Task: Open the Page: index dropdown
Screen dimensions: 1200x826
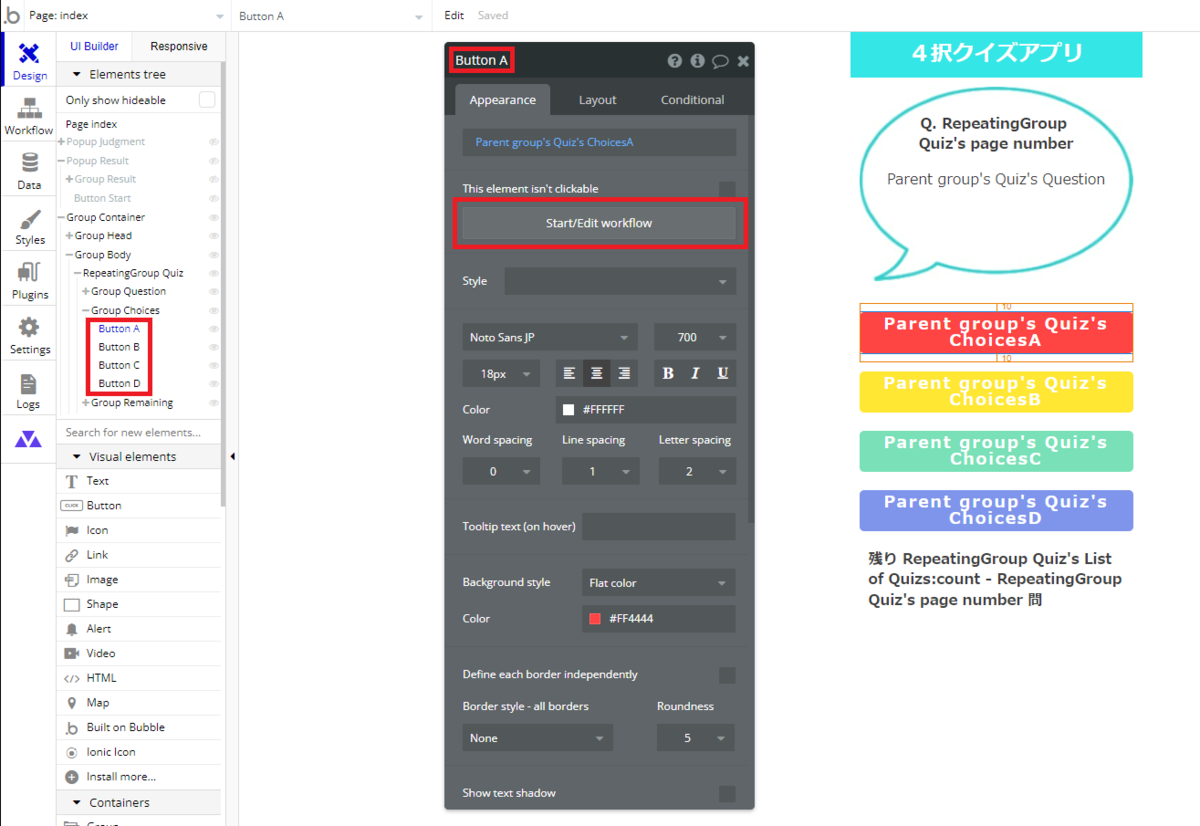Action: 126,16
